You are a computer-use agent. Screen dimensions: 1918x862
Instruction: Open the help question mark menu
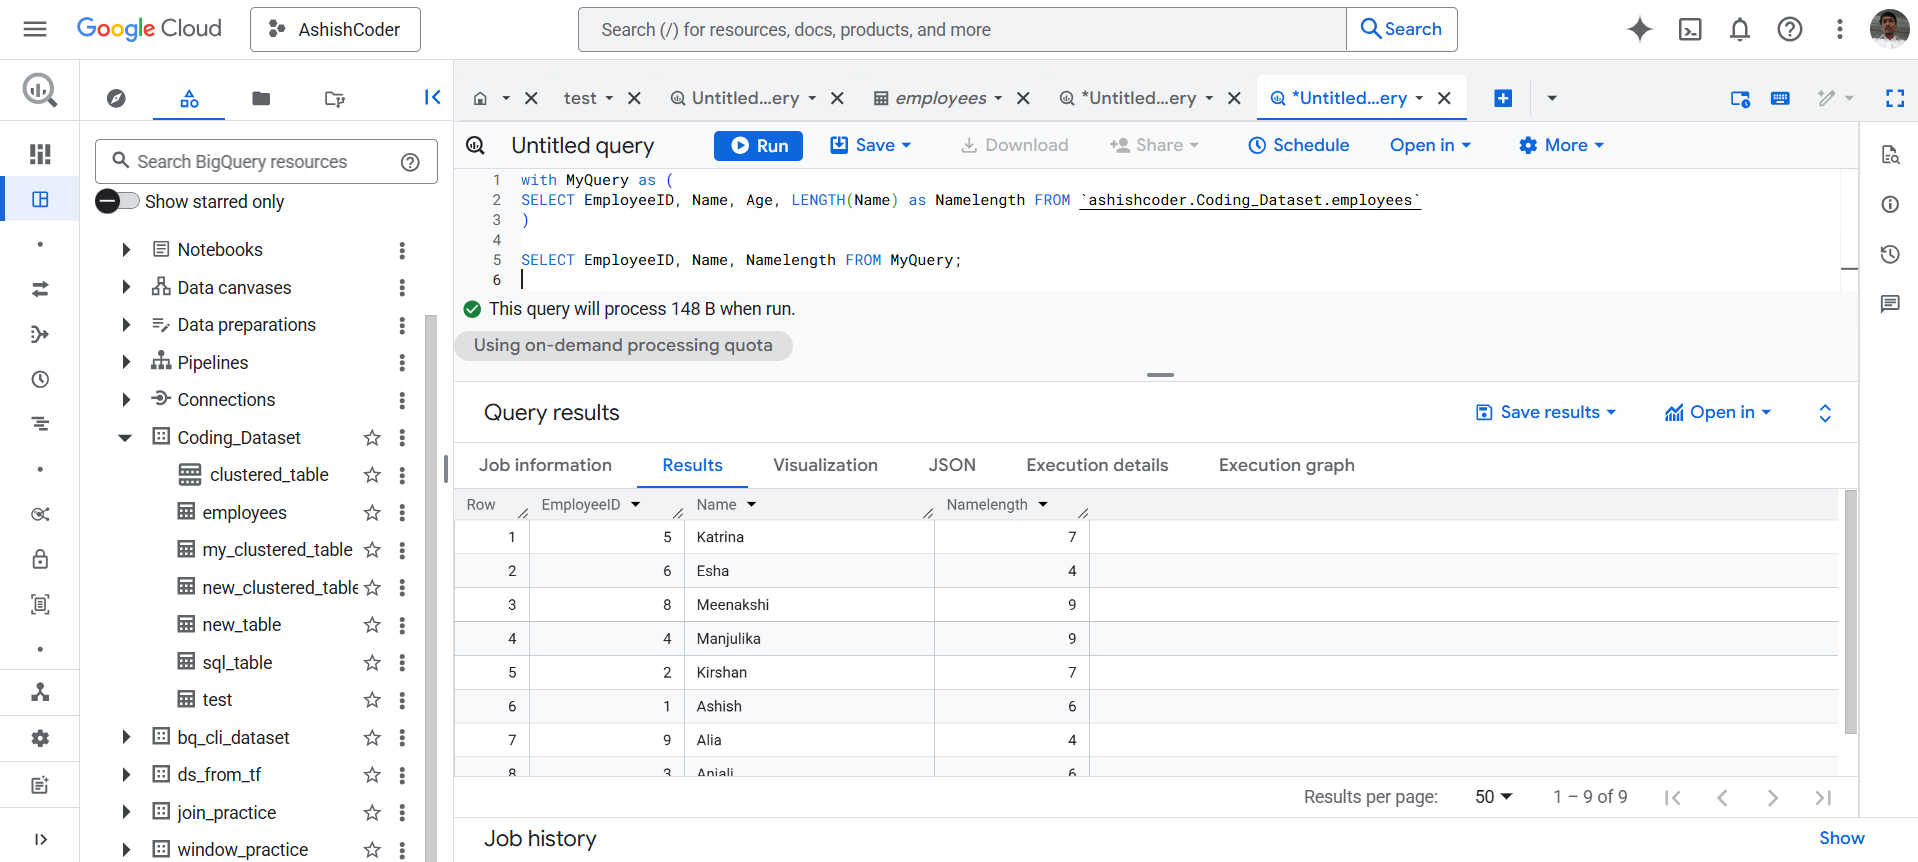(1789, 29)
